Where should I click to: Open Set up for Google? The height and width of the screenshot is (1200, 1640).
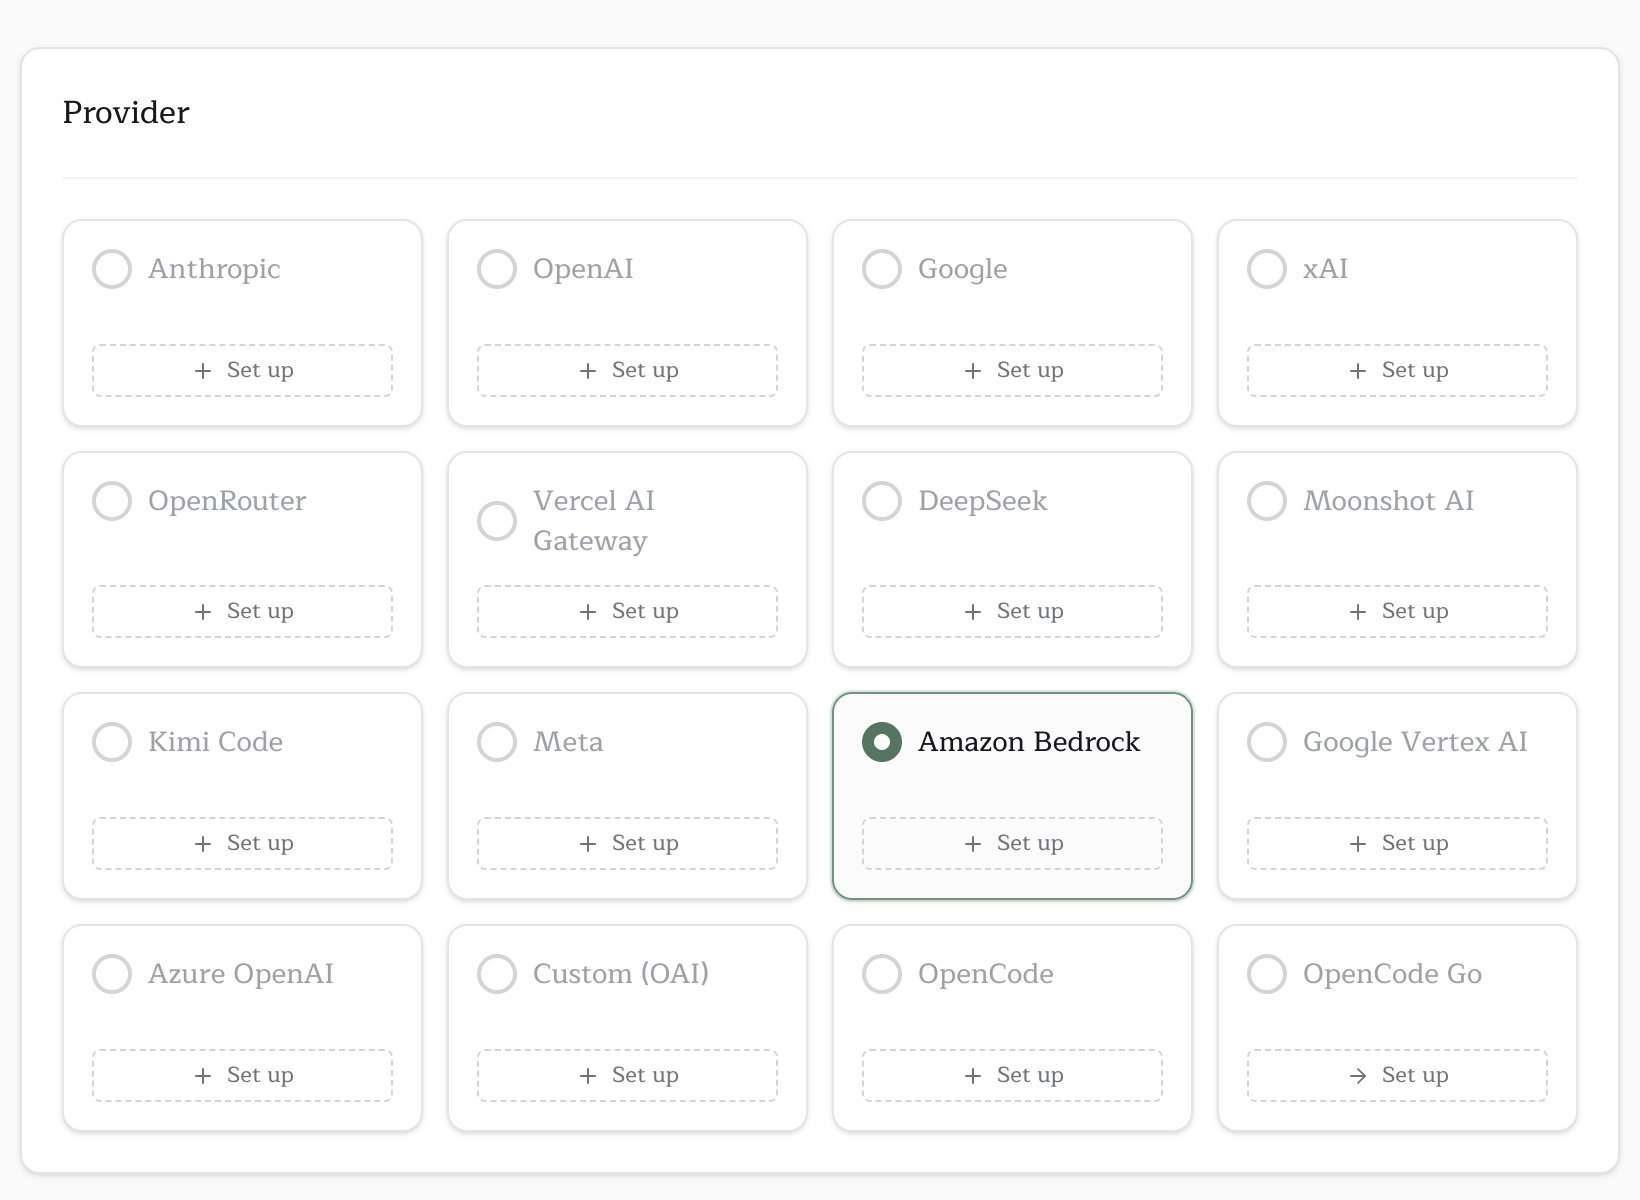(1013, 371)
